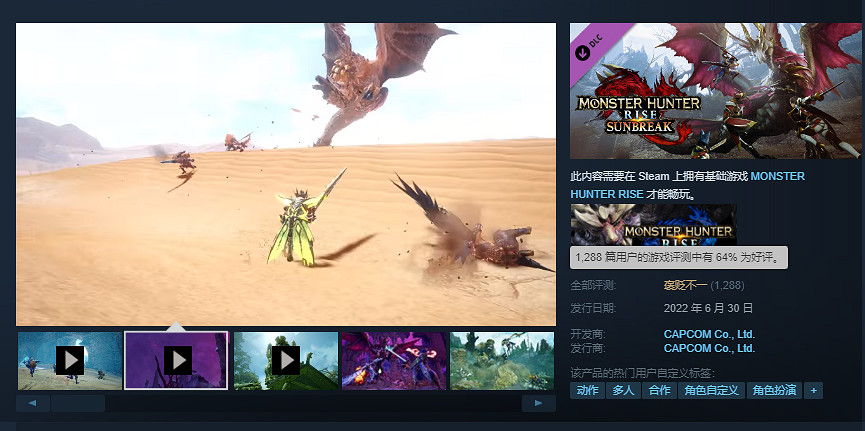Select the 动作 tag
The height and width of the screenshot is (431, 865).
588,391
